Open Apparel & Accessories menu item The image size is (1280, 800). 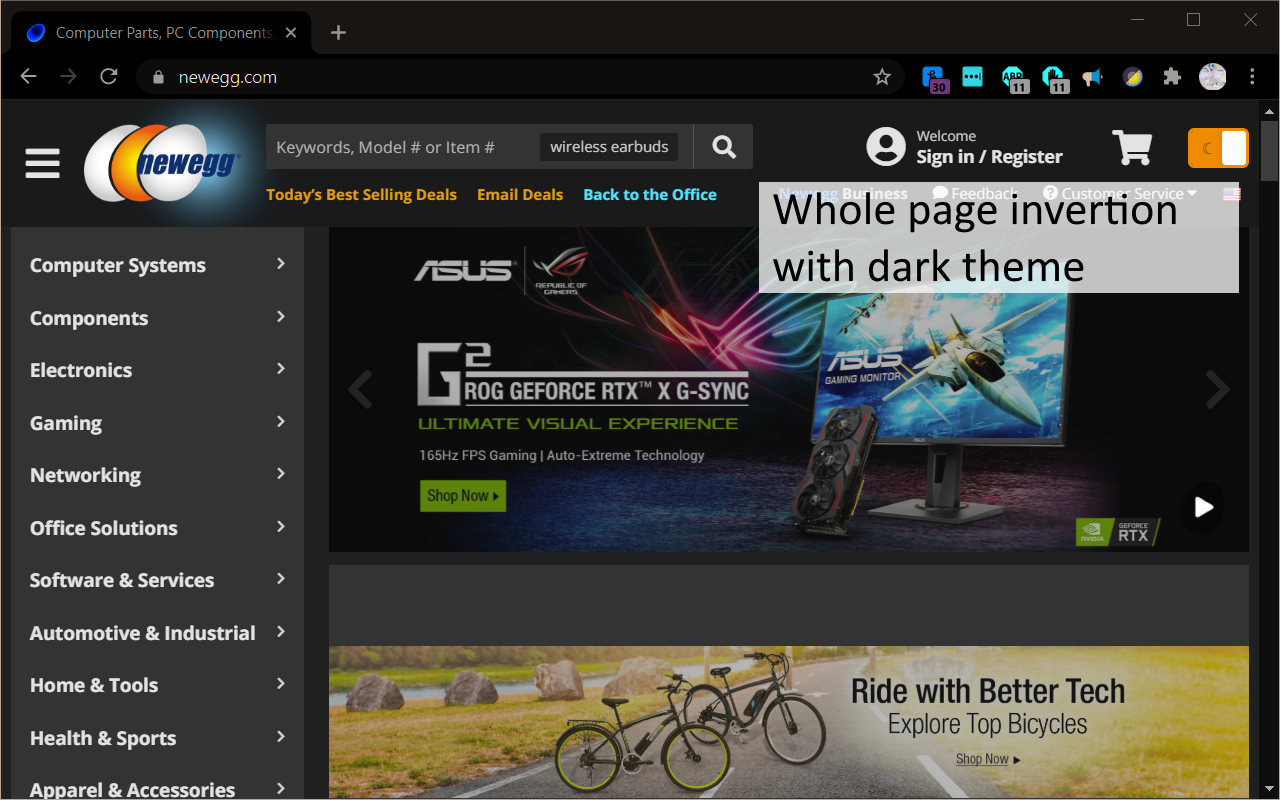point(157,789)
